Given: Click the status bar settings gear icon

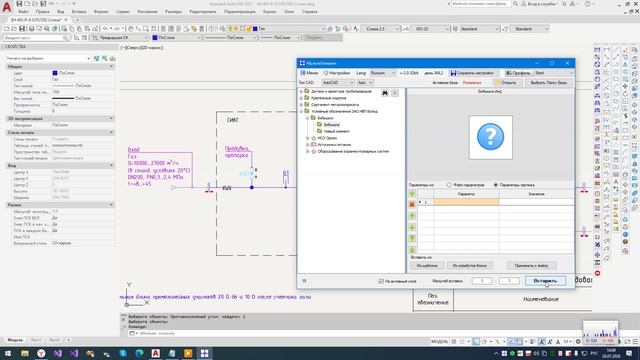Looking at the screenshot, I should tap(578, 342).
